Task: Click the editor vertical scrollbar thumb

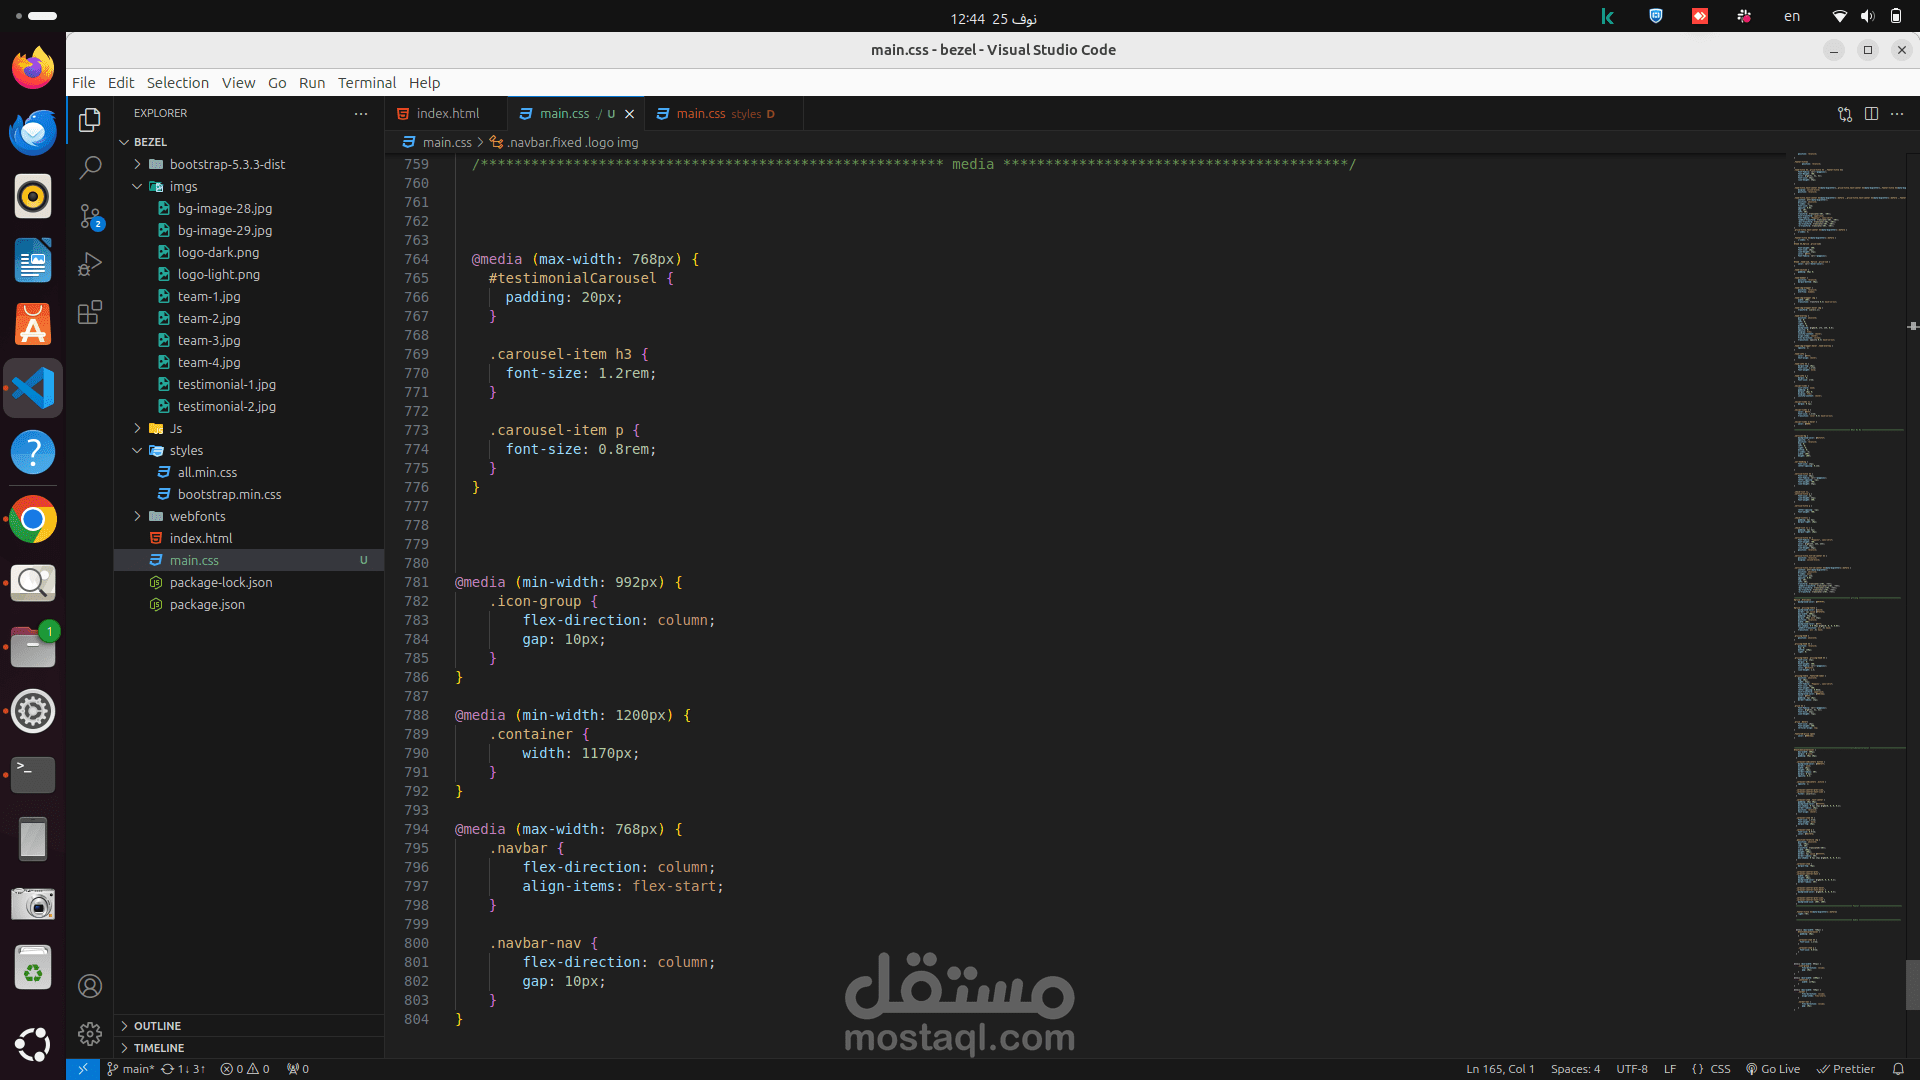Action: [1912, 984]
